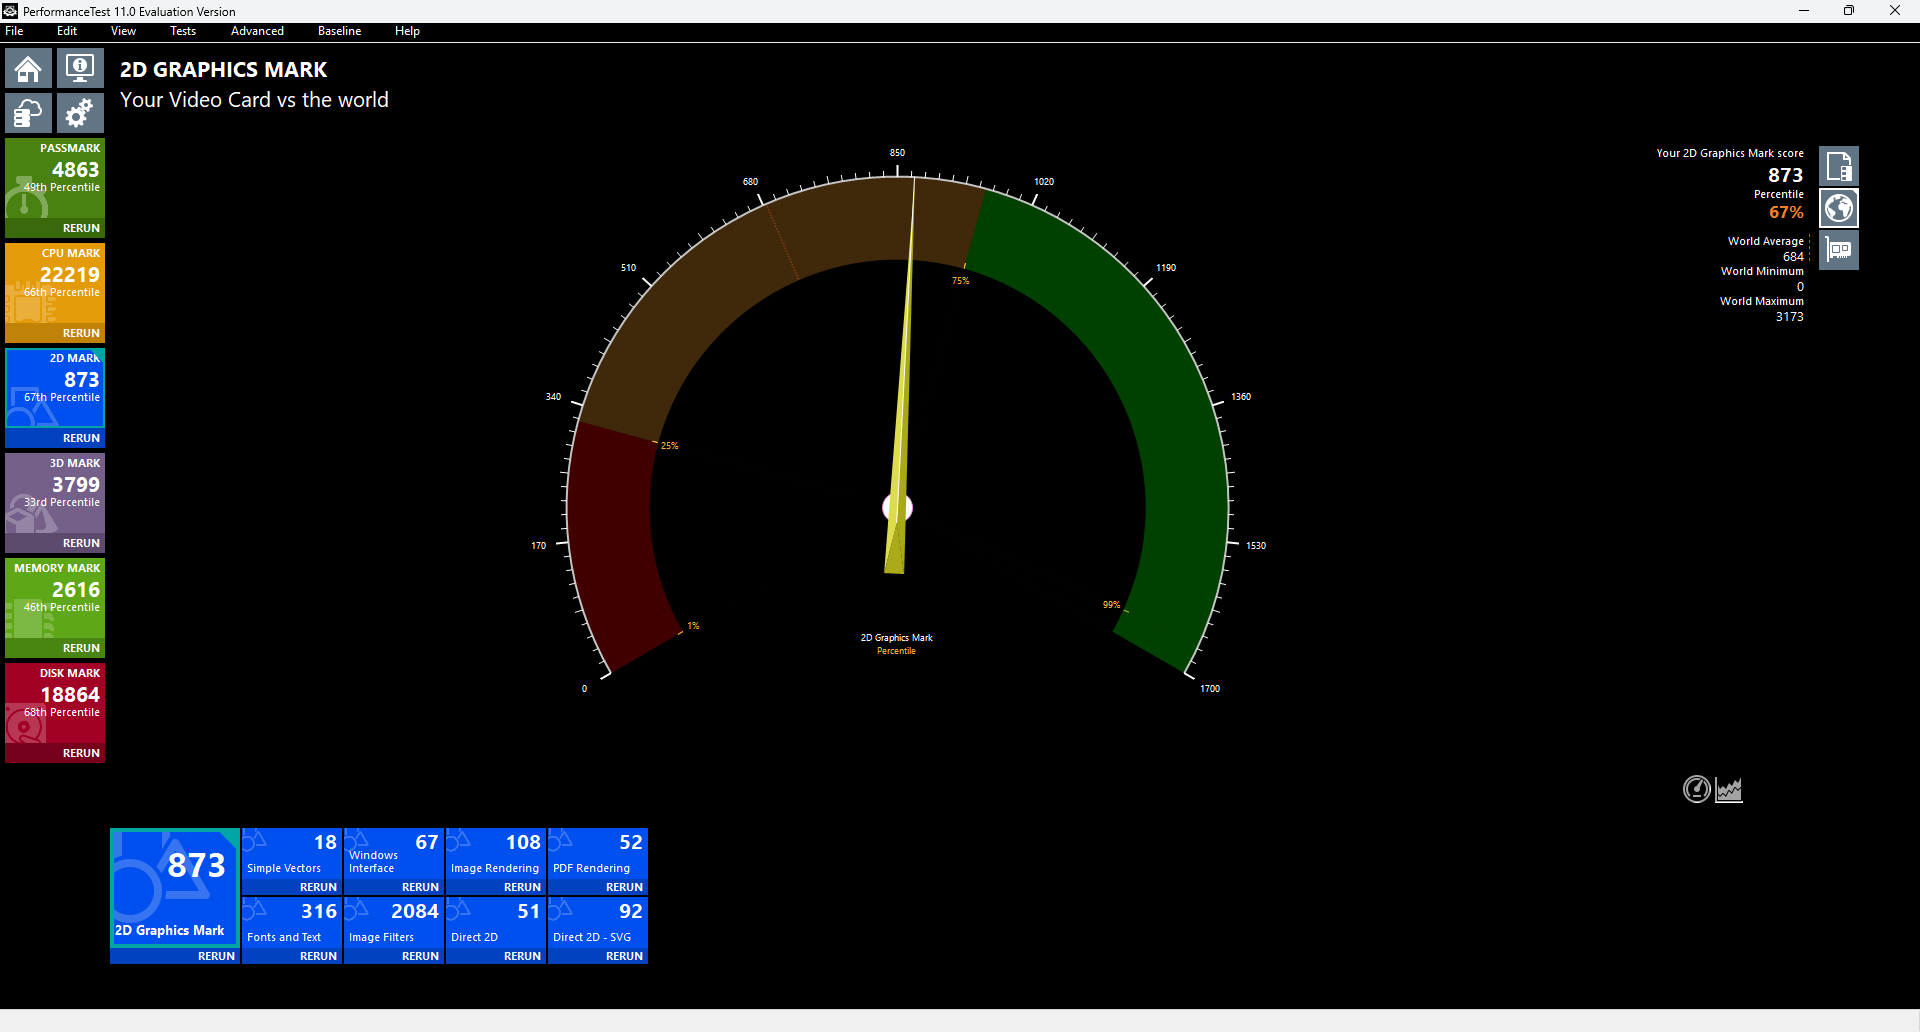
Task: Select the MEMORY MARK tile title
Action: (57, 568)
